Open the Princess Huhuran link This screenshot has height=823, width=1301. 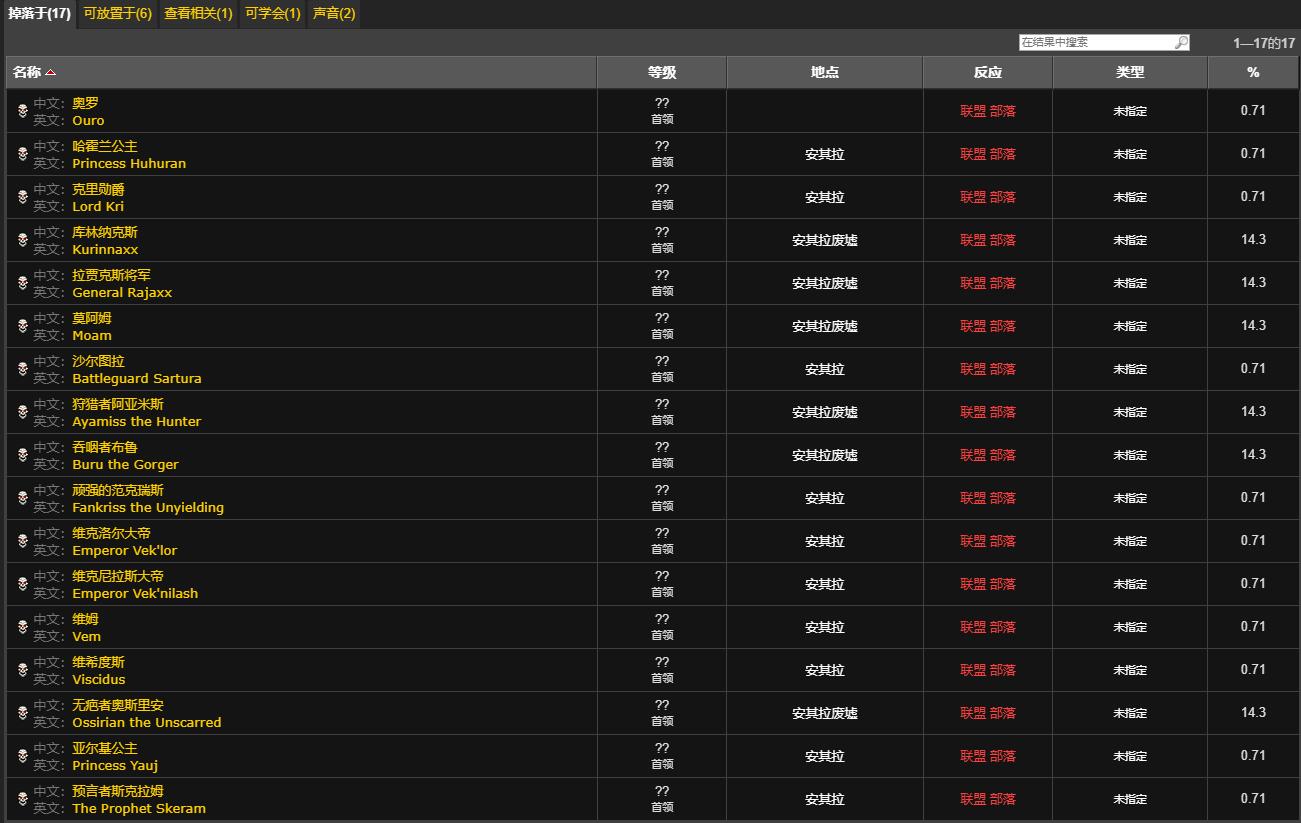(129, 163)
